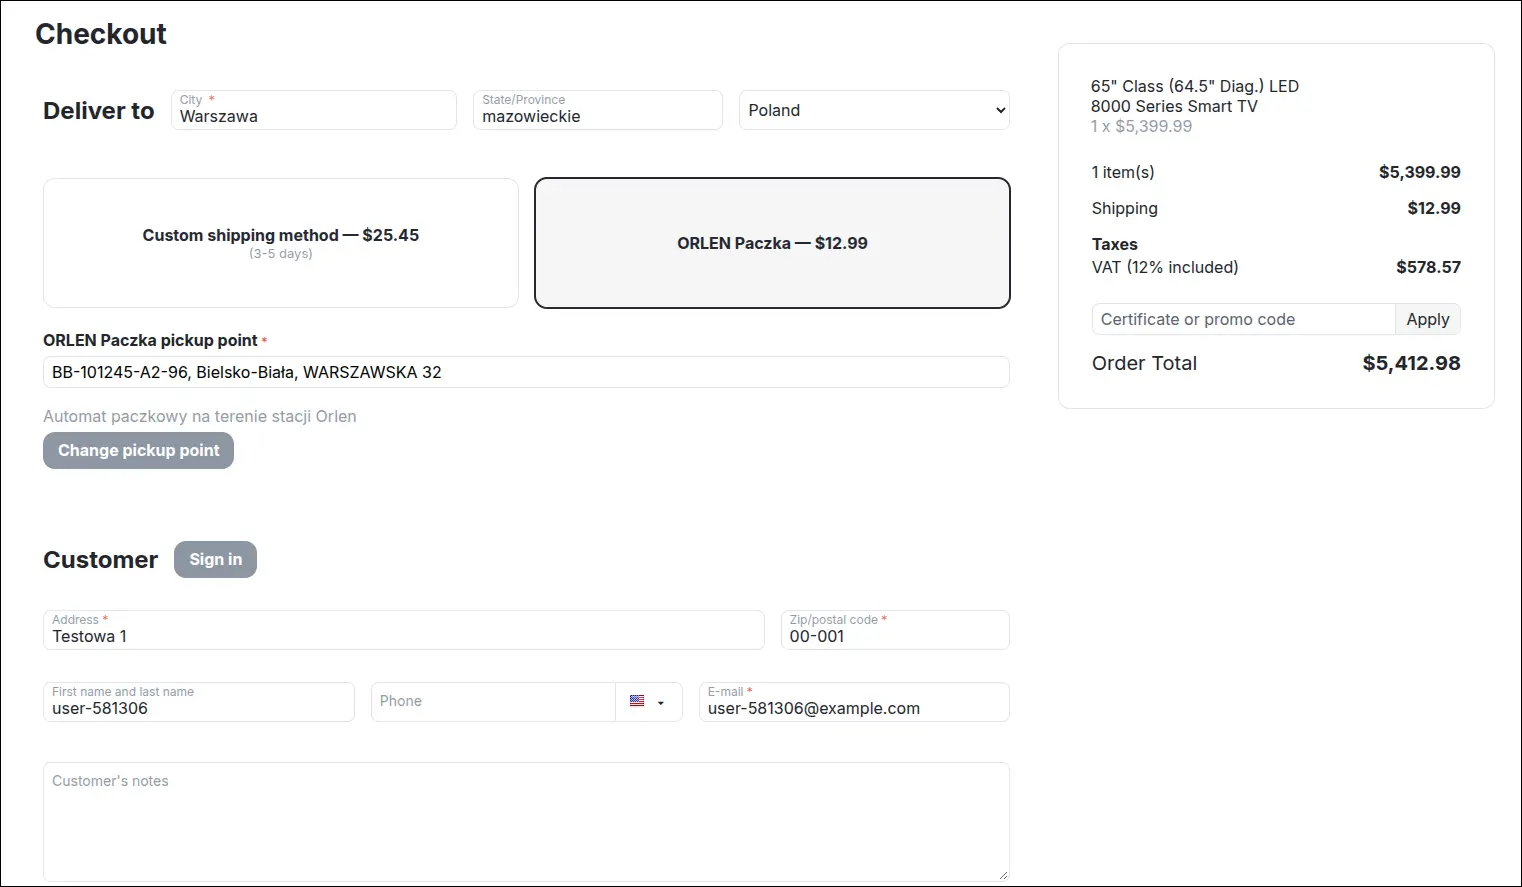Edit the City field with Warszawa

tap(314, 110)
